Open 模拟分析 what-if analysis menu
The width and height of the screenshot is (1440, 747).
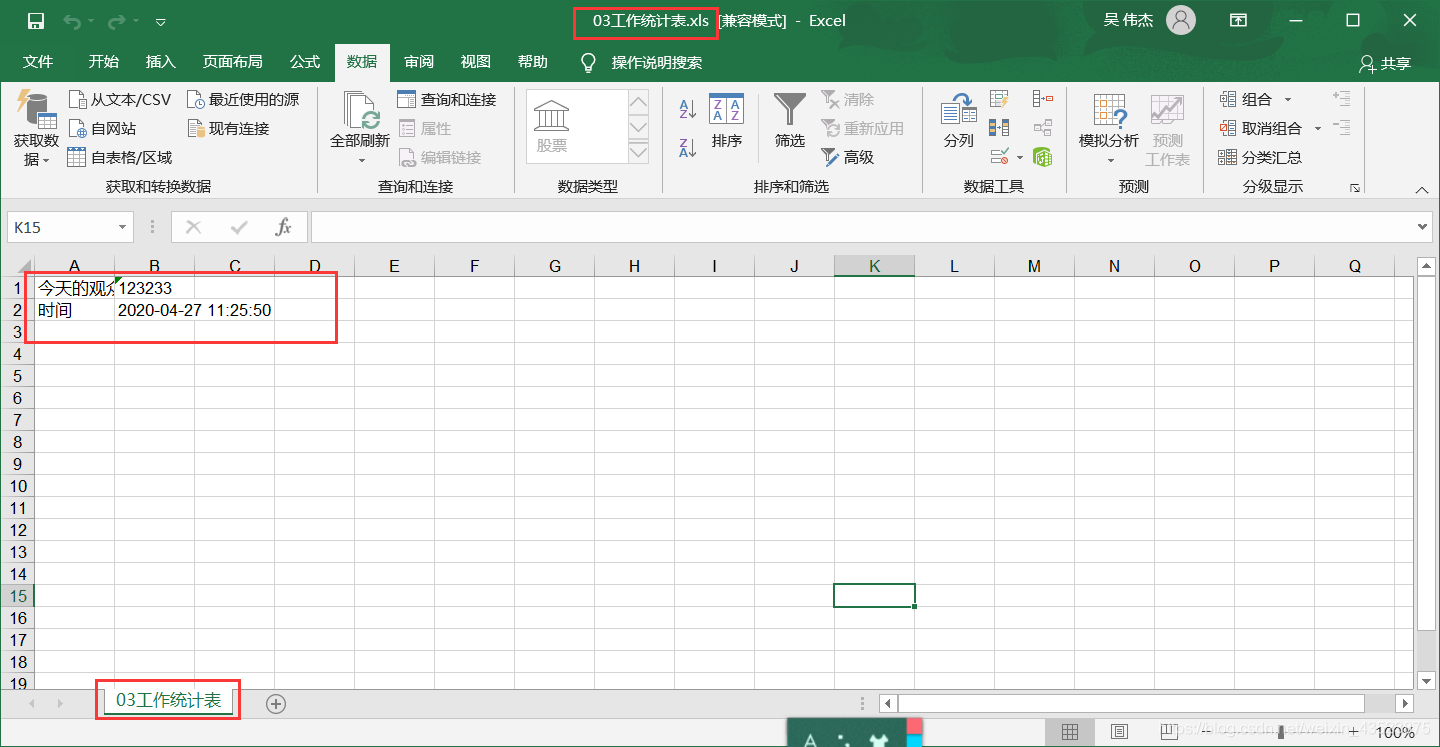[1109, 128]
